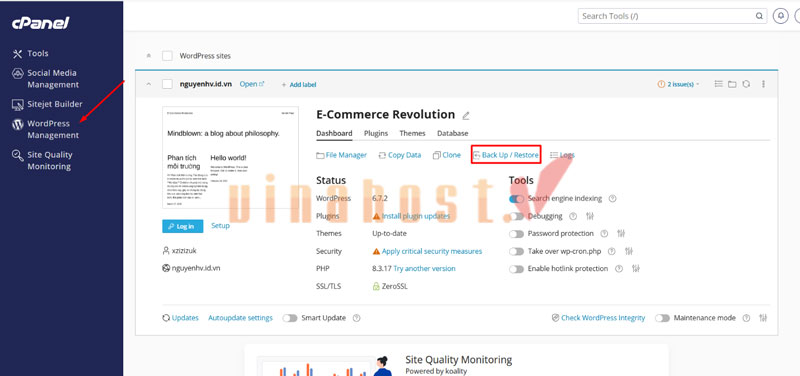The width and height of the screenshot is (800, 376).
Task: Click Install plugin updates
Action: click(x=416, y=216)
